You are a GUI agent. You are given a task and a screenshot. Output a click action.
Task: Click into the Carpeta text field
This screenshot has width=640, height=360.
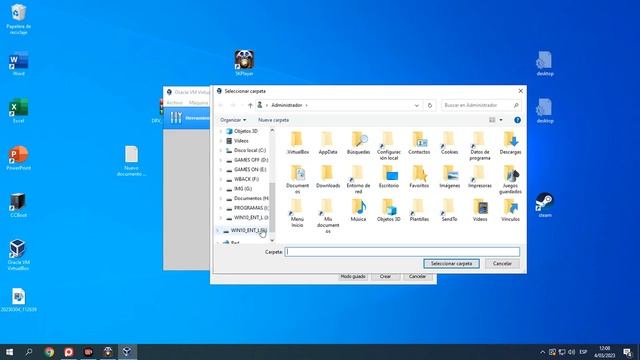402,252
